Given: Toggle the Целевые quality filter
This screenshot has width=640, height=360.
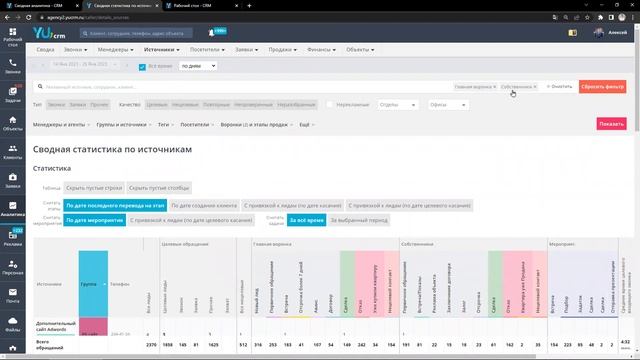Looking at the screenshot, I should click(x=157, y=104).
